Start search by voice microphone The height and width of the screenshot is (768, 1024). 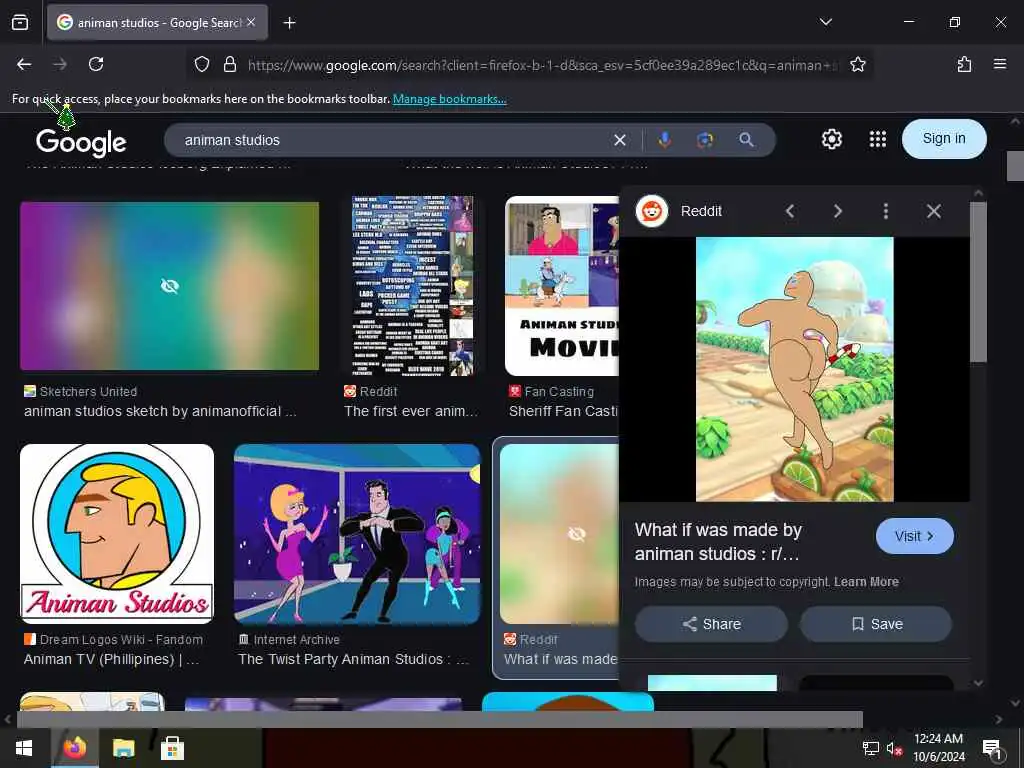click(x=664, y=139)
